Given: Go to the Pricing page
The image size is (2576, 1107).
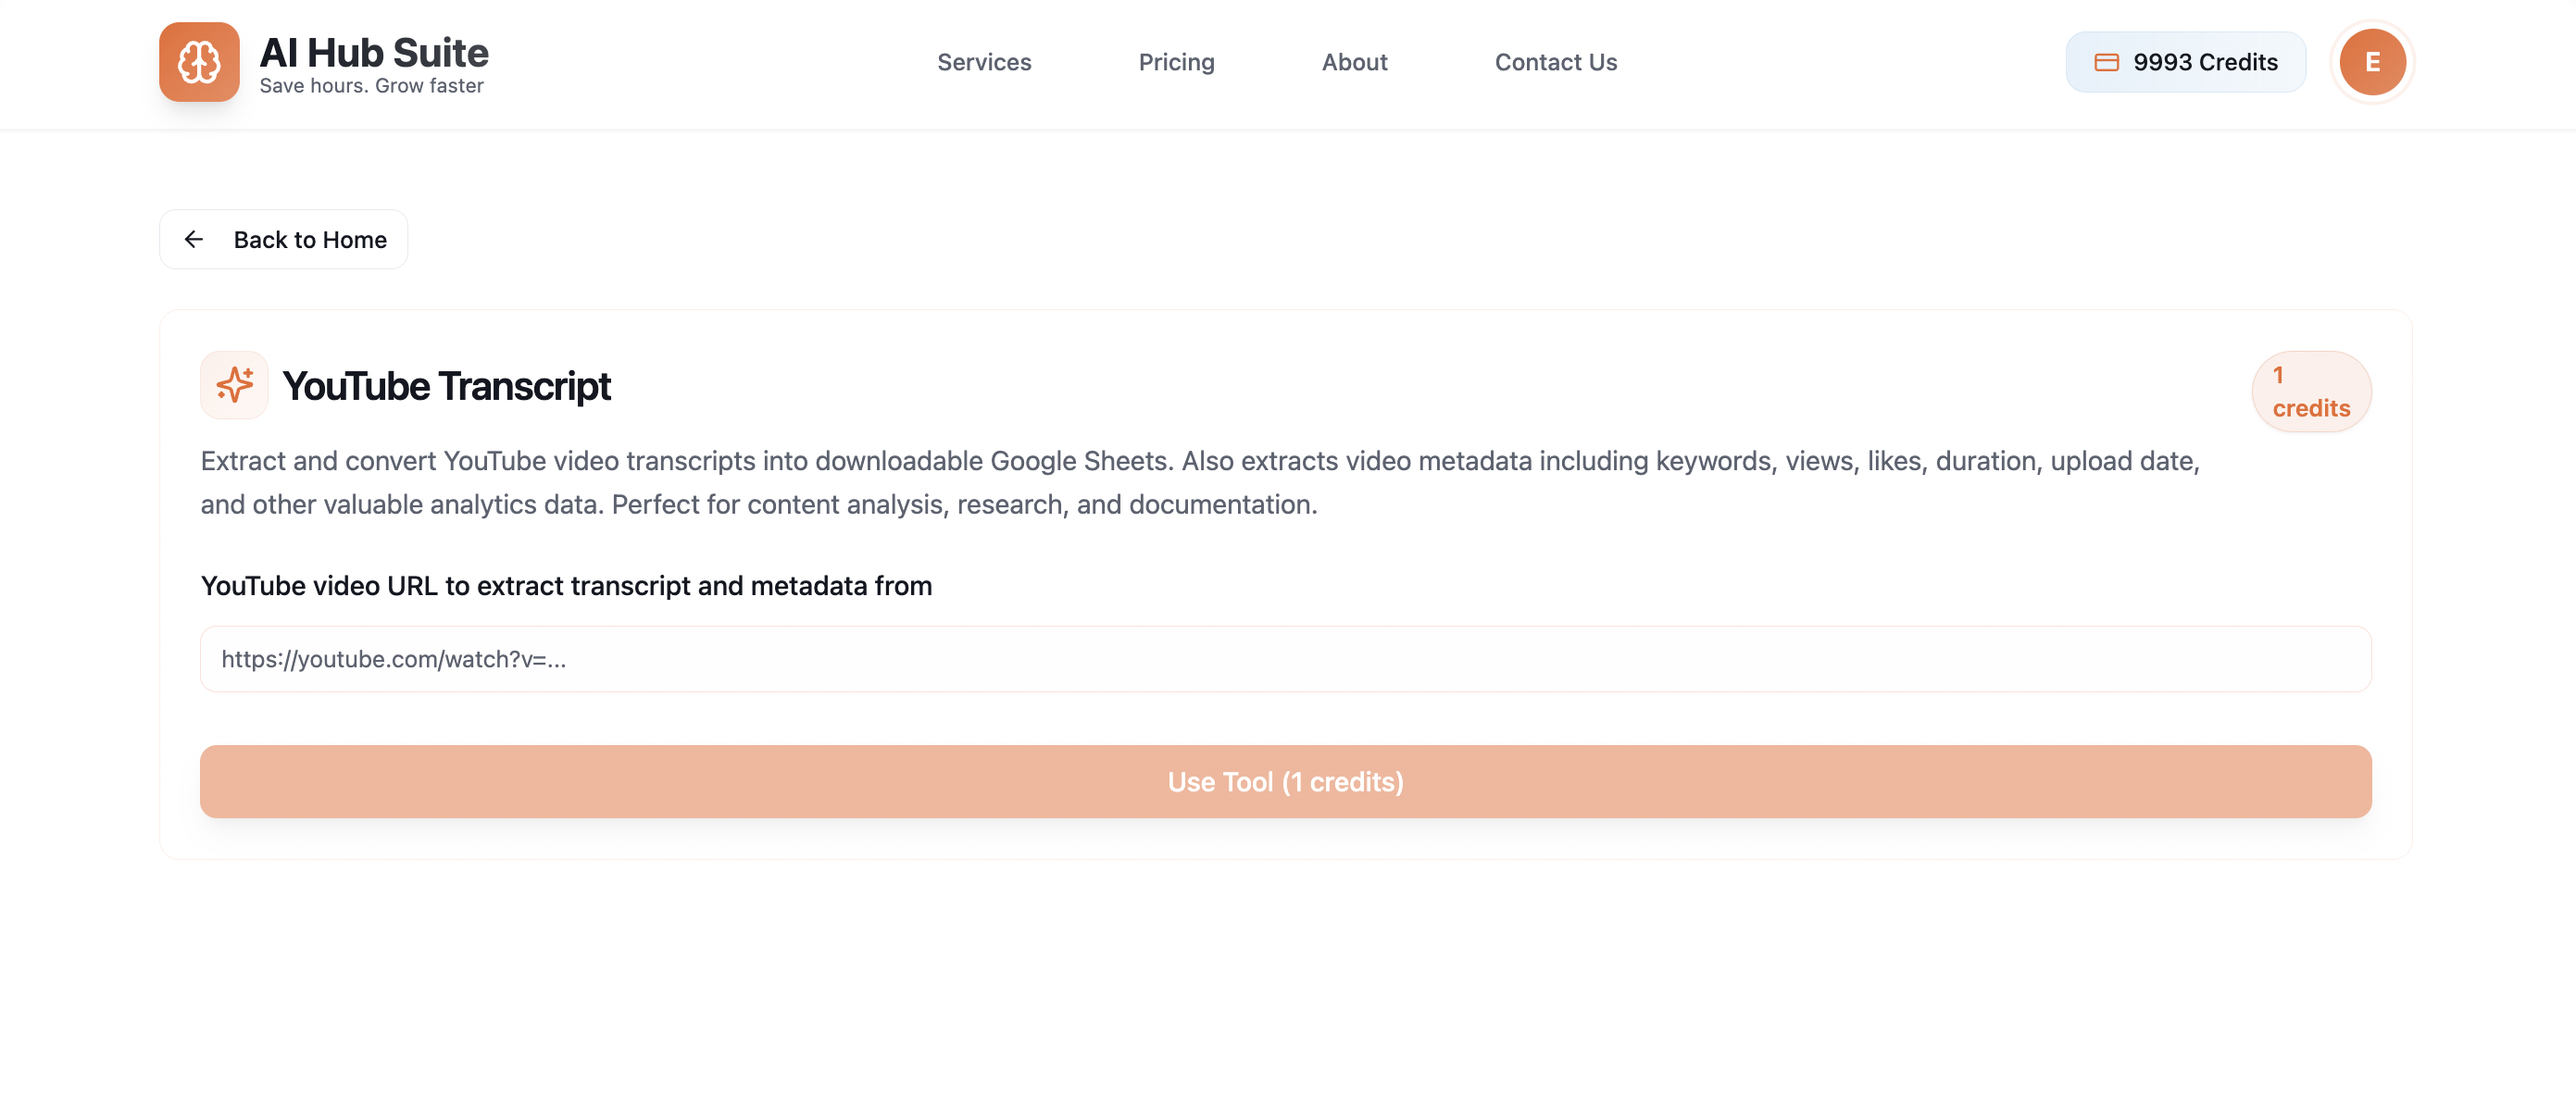Looking at the screenshot, I should pyautogui.click(x=1175, y=62).
